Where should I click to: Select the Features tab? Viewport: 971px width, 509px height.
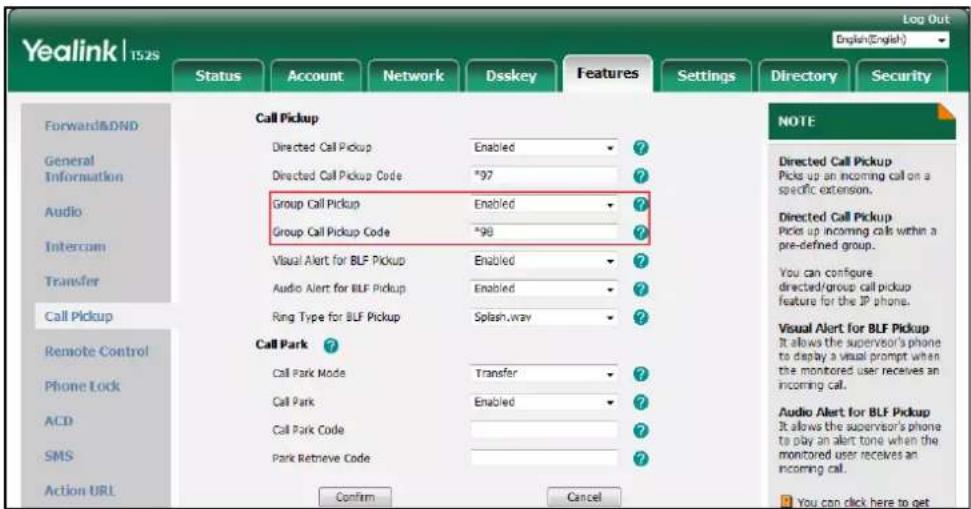coord(607,74)
